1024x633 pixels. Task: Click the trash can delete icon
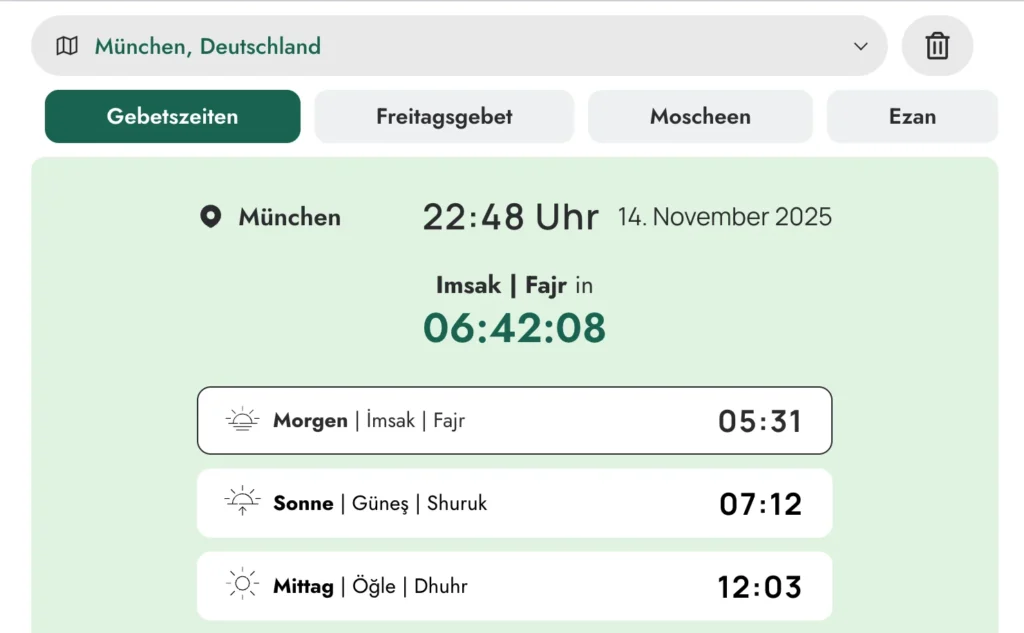tap(937, 46)
